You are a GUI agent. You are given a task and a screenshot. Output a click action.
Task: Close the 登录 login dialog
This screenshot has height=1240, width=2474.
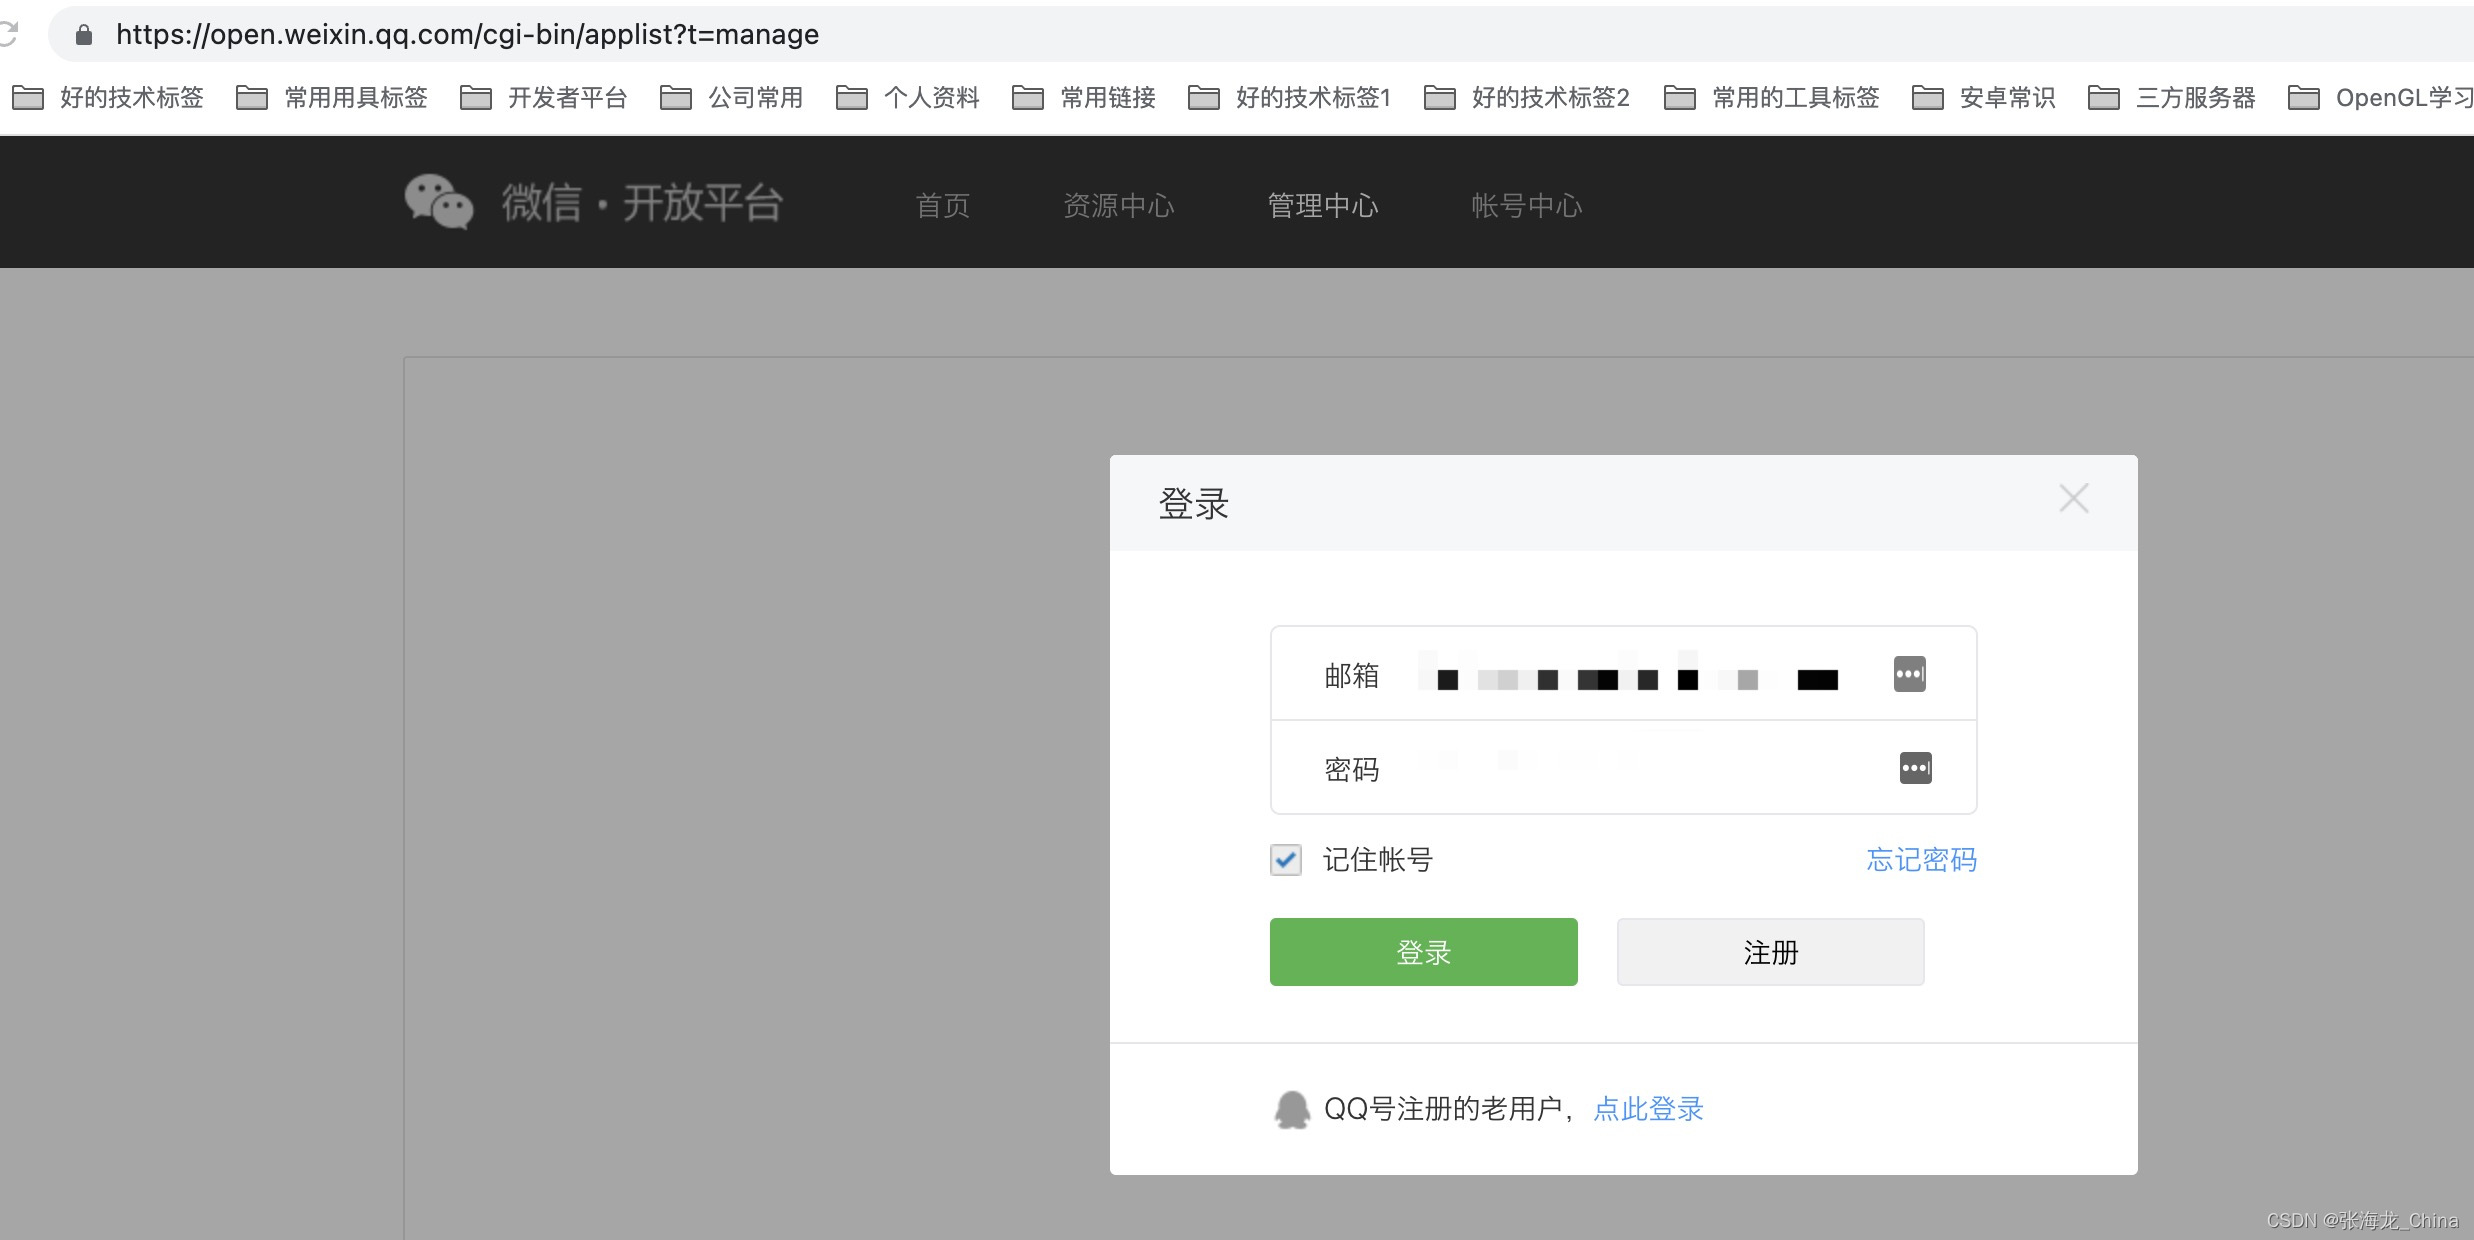2073,498
